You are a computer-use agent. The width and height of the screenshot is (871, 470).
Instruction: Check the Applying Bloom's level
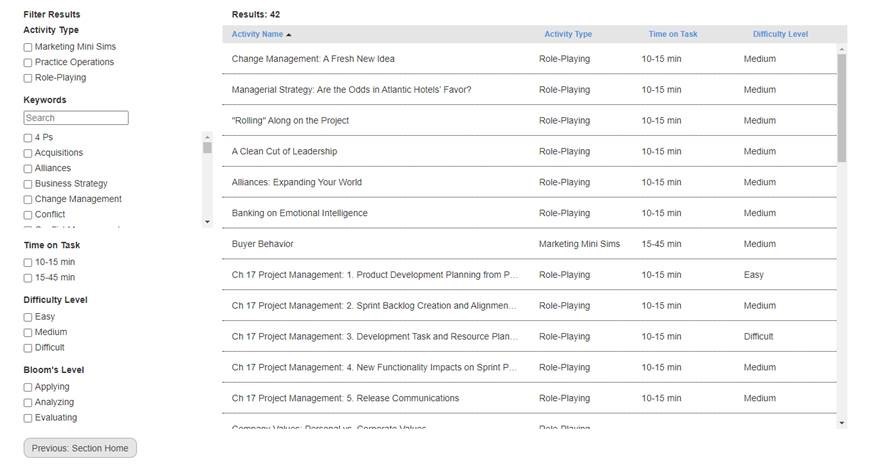(28, 387)
